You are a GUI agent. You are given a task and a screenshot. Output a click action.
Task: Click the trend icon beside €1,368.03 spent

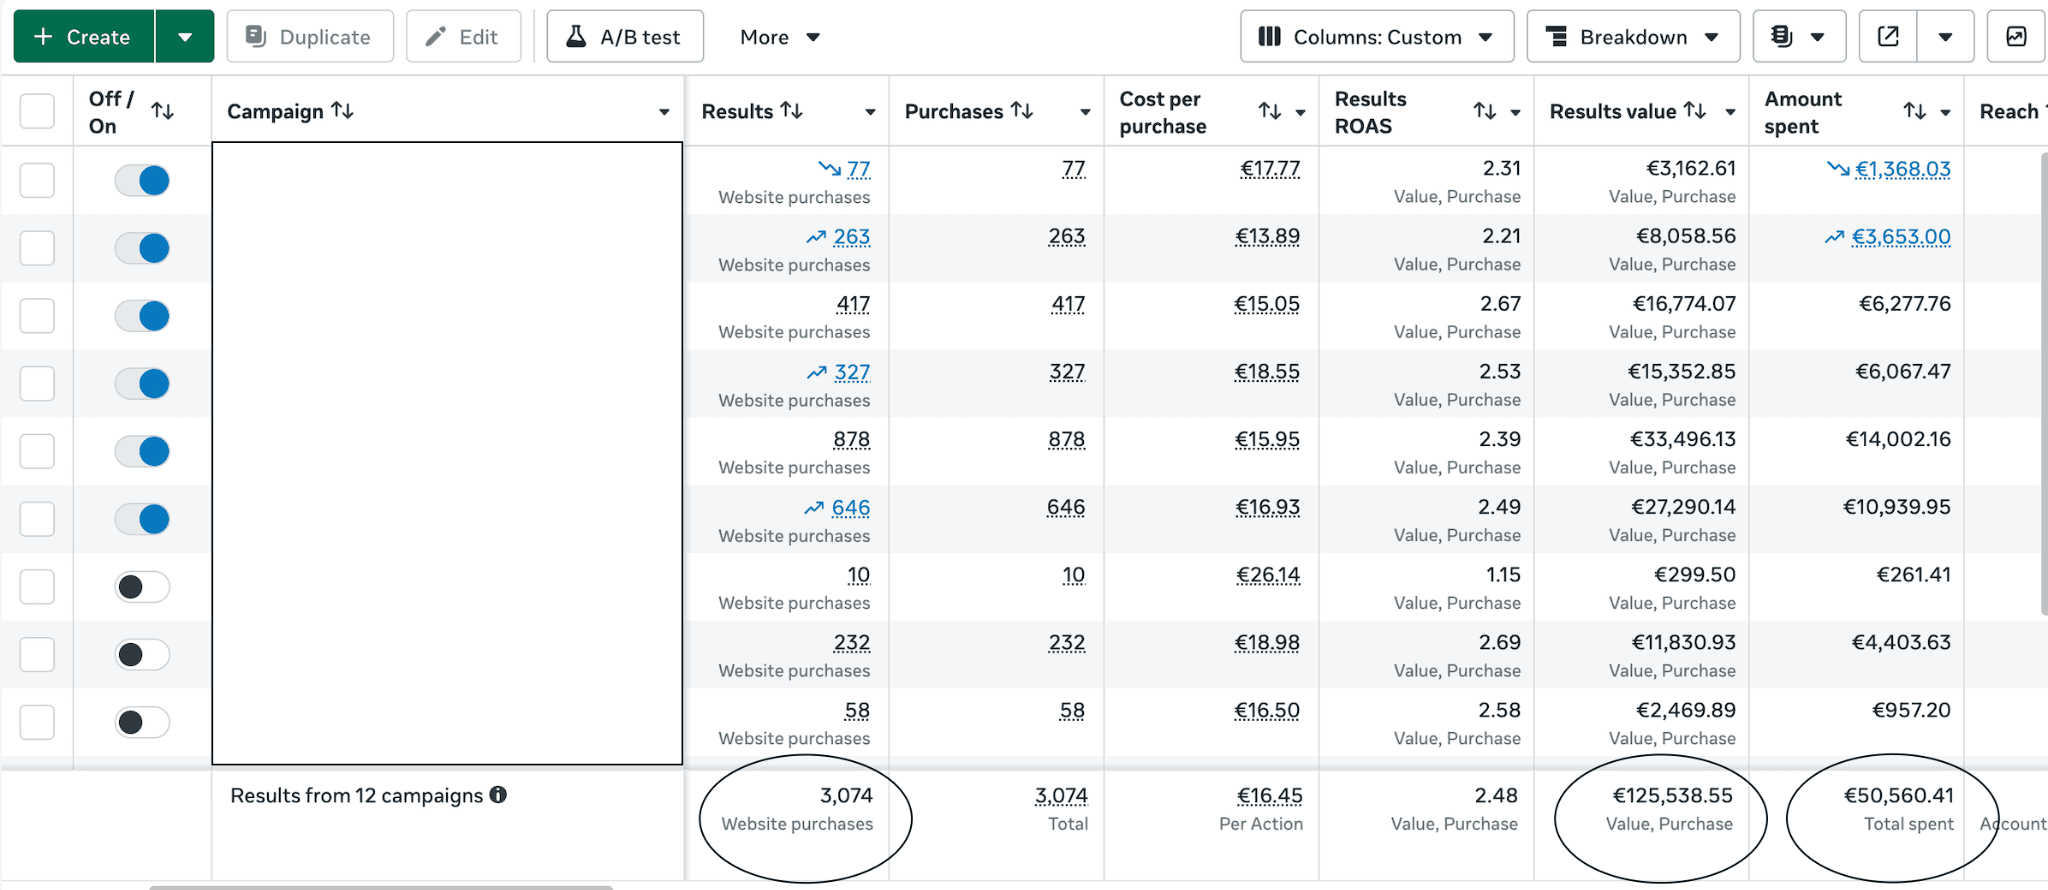coord(1838,169)
